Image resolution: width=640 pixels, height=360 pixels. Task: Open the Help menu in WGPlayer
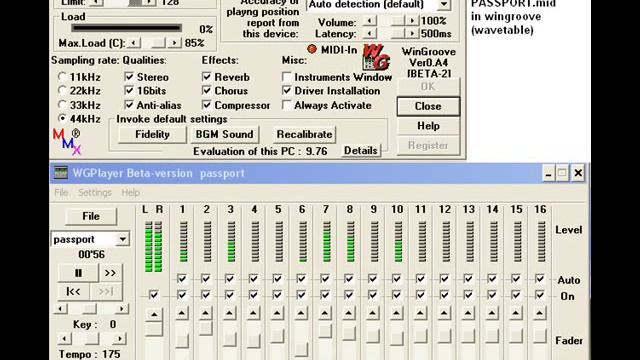coord(130,192)
